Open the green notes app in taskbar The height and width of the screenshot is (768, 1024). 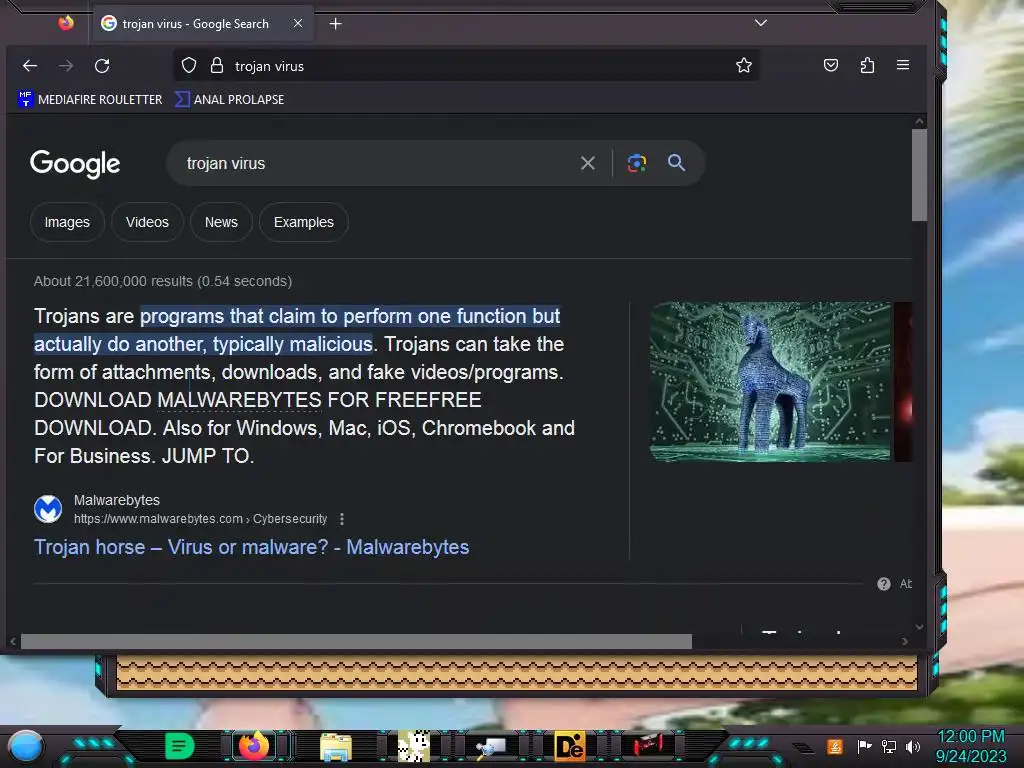coord(179,746)
